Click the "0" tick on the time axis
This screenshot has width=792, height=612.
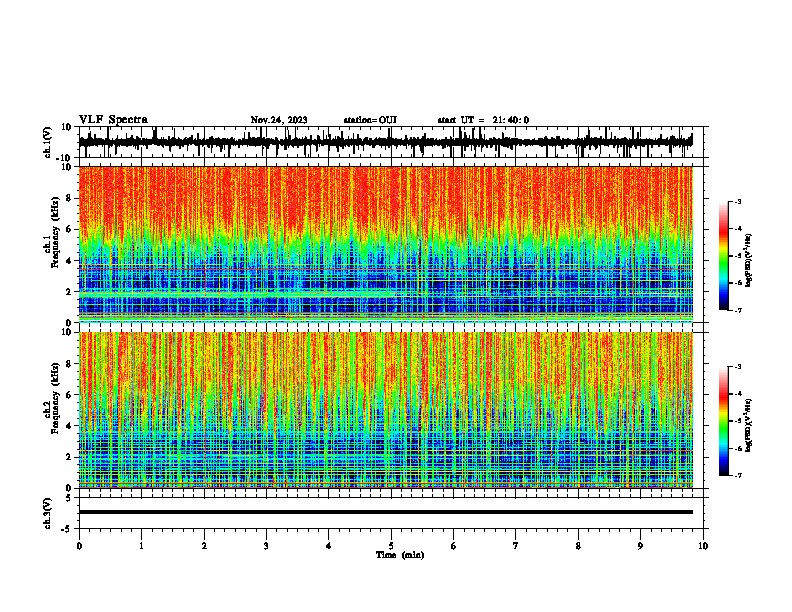(x=79, y=546)
